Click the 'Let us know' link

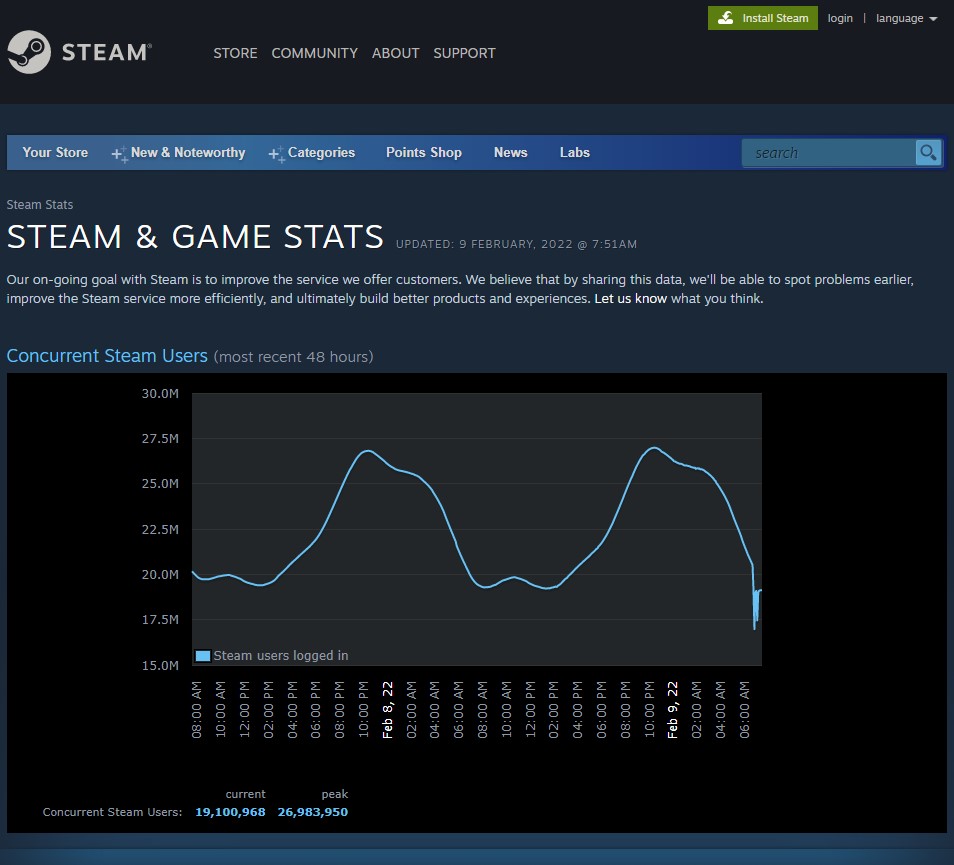point(630,299)
